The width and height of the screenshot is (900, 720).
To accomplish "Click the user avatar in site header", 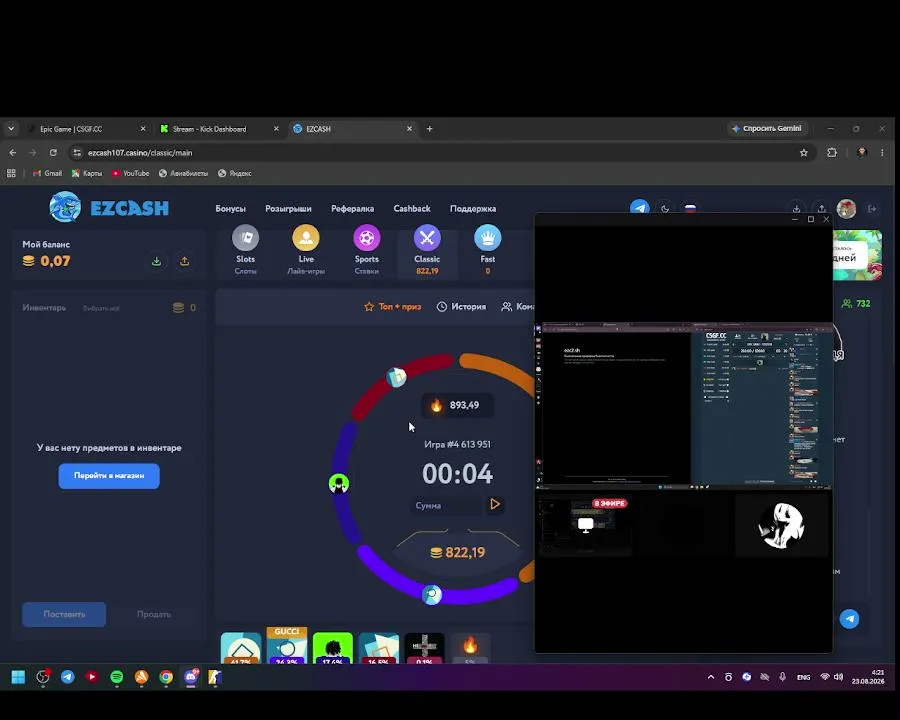I will [x=846, y=208].
